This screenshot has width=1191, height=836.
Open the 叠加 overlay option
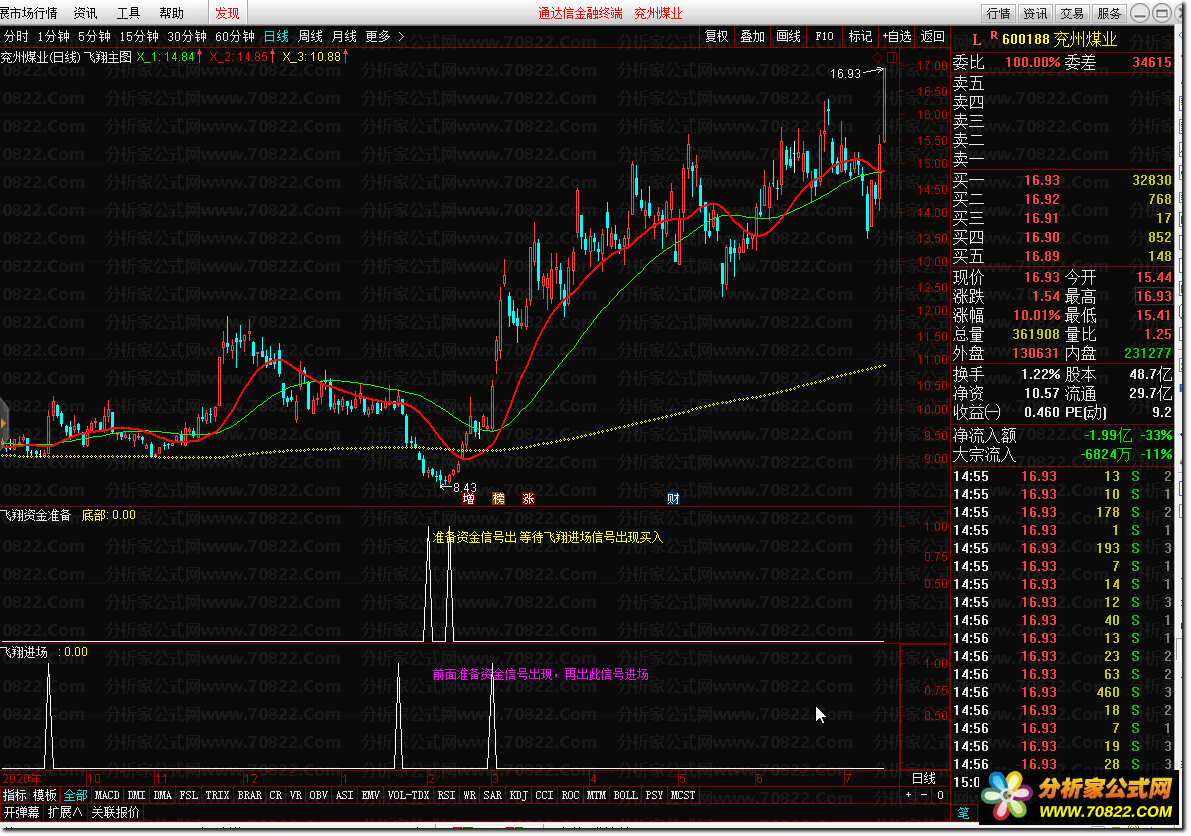pyautogui.click(x=752, y=36)
